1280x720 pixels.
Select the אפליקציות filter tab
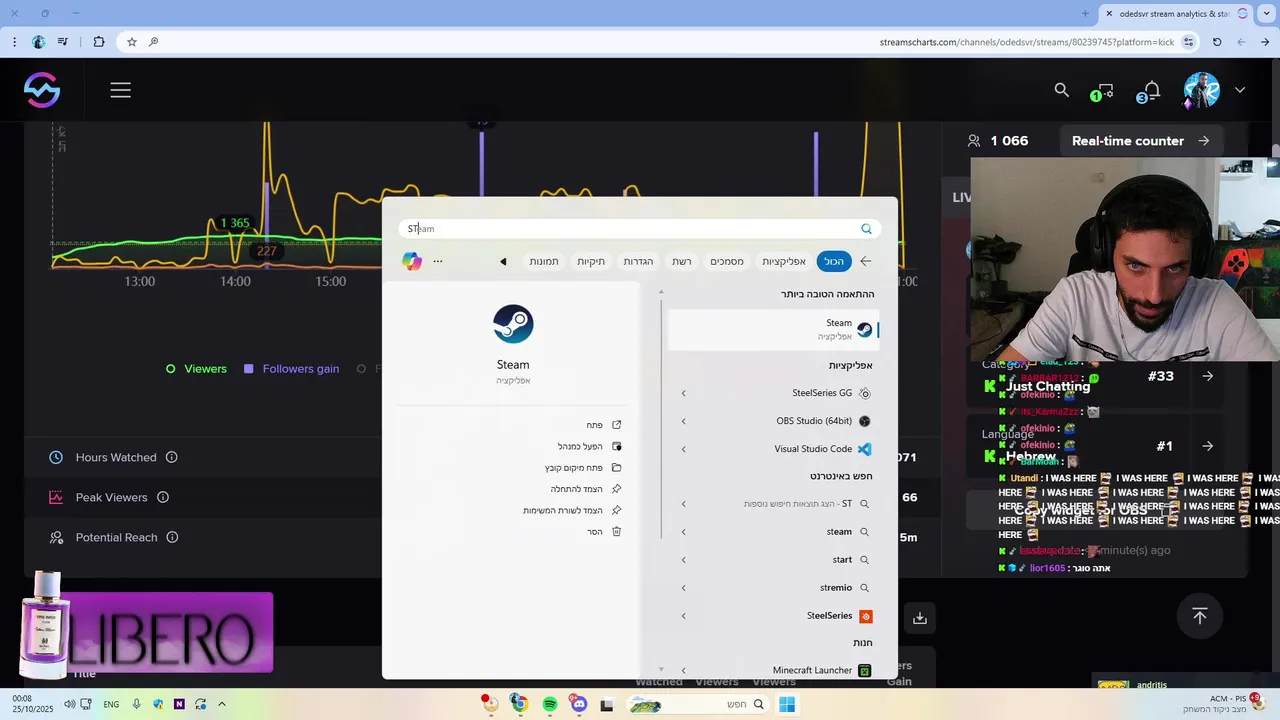[784, 261]
